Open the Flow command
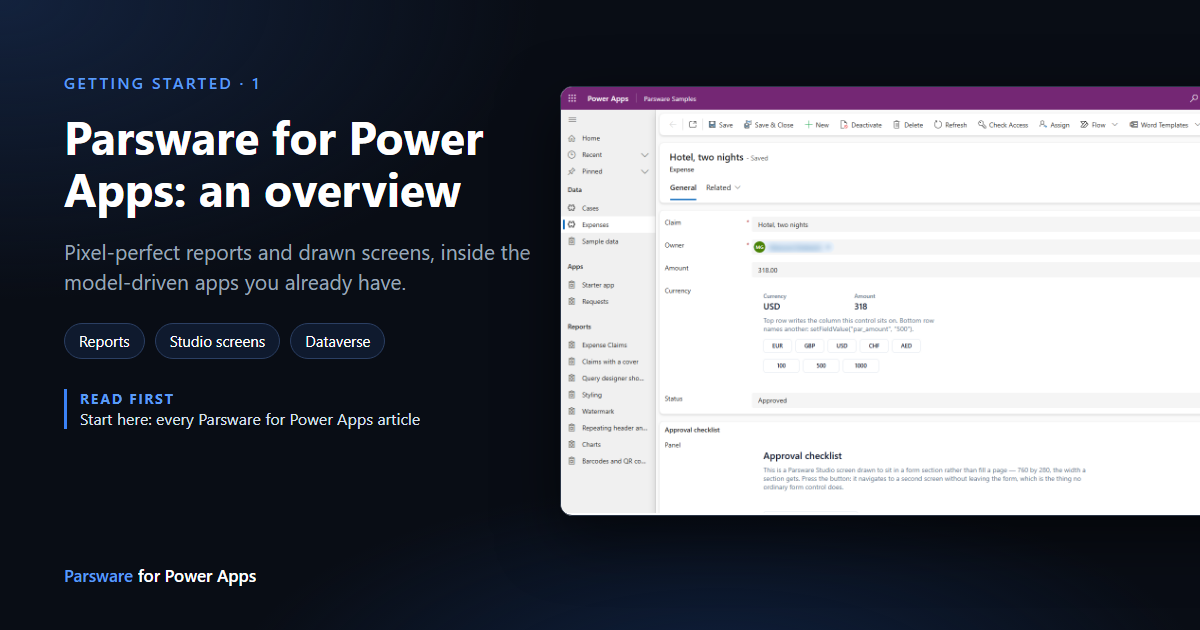Image resolution: width=1200 pixels, height=630 pixels. point(1093,125)
